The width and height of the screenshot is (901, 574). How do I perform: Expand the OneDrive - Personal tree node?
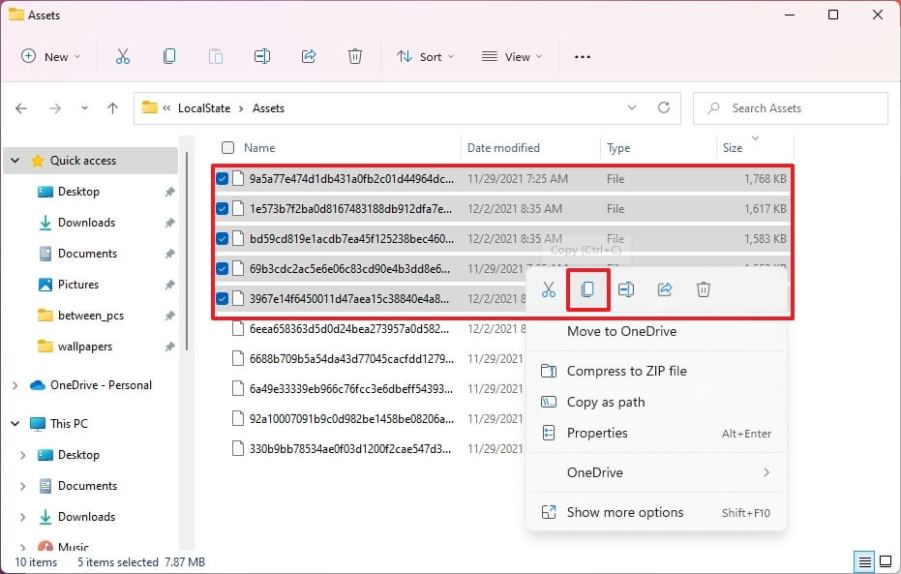tap(16, 386)
